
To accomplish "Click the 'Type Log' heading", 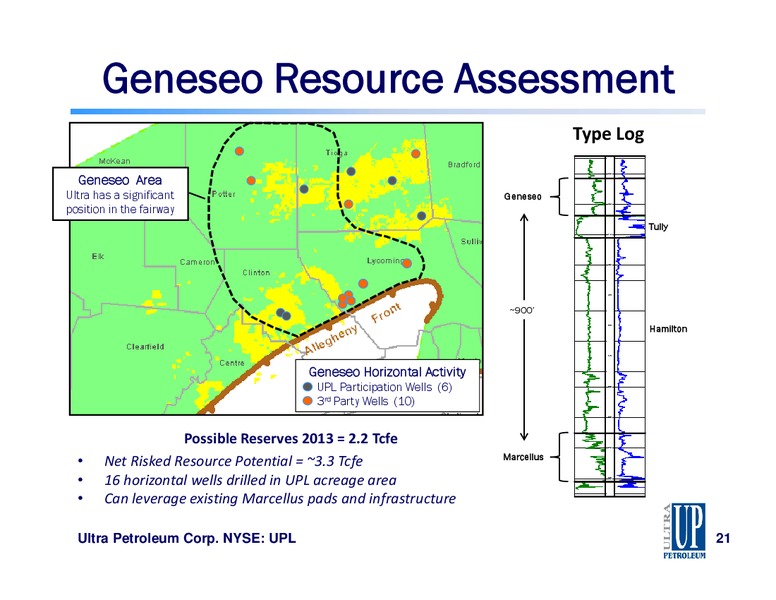I will tap(608, 134).
